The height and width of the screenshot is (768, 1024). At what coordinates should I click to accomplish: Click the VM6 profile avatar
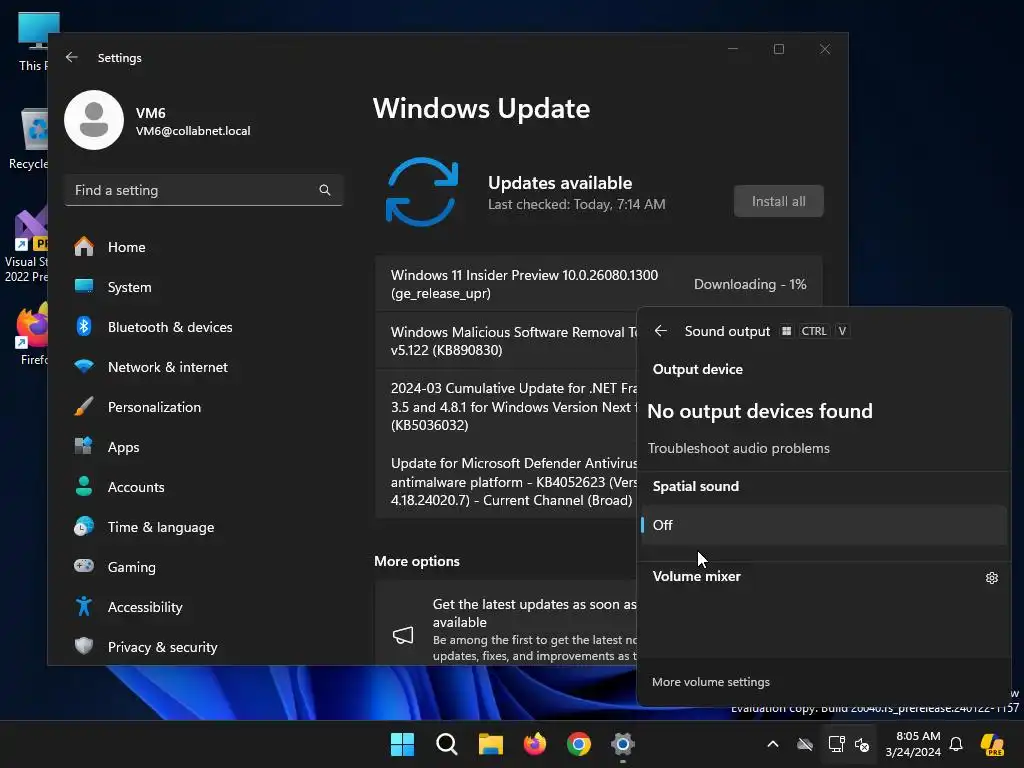pyautogui.click(x=94, y=120)
